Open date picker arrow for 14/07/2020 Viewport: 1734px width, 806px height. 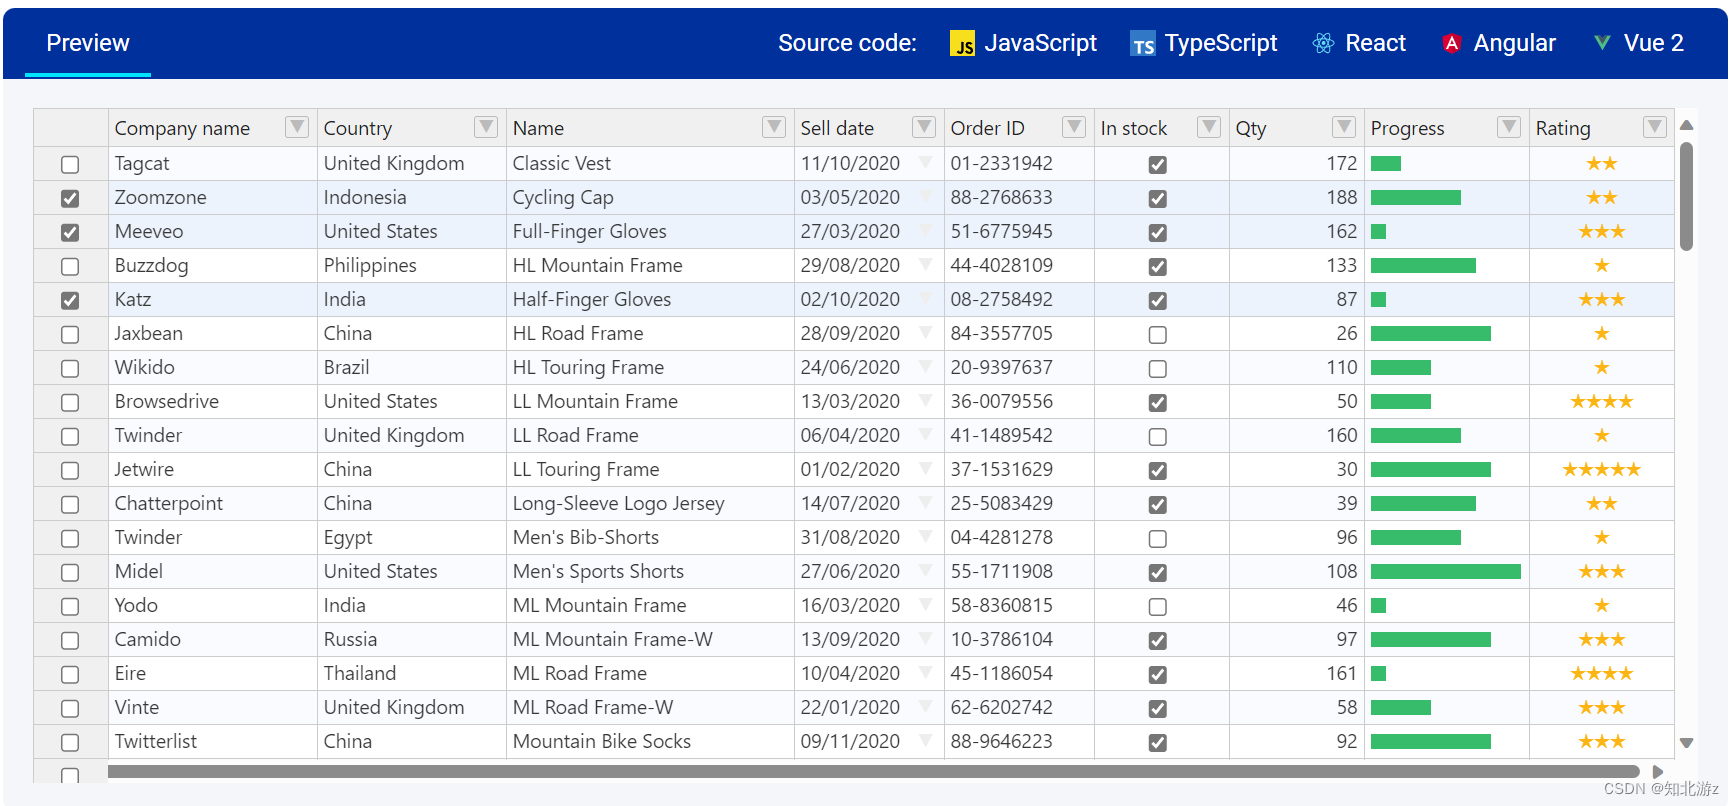(x=926, y=503)
